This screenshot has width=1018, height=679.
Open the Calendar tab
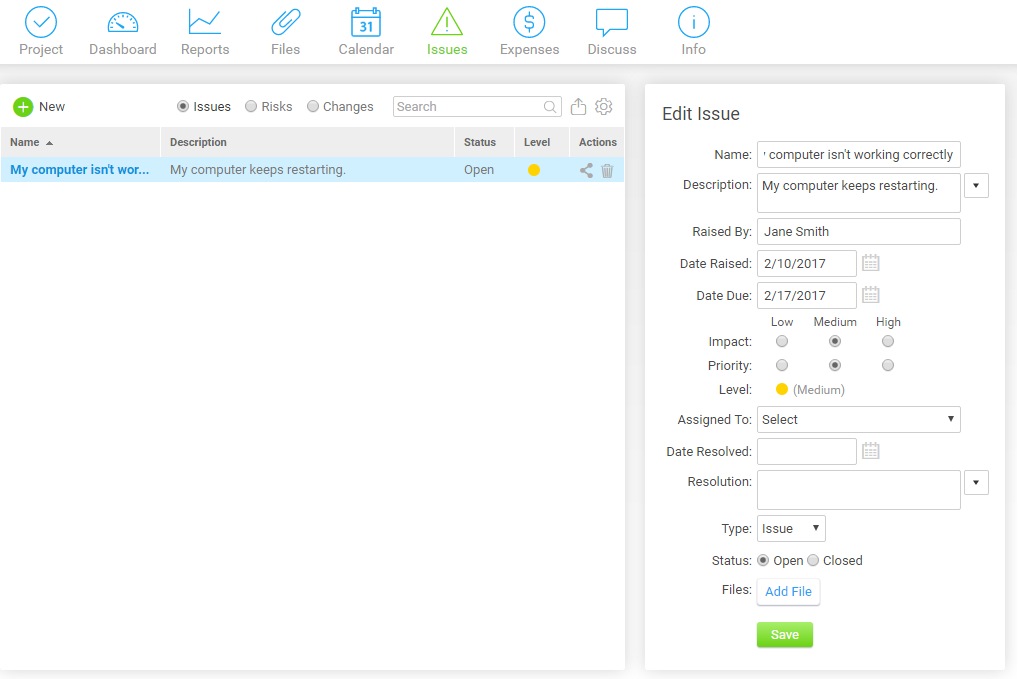pyautogui.click(x=366, y=32)
